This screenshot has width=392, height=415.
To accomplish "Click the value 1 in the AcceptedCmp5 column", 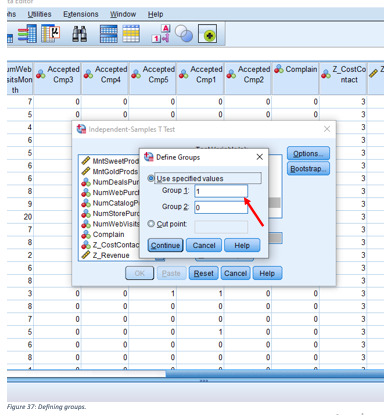I will pyautogui.click(x=173, y=293).
